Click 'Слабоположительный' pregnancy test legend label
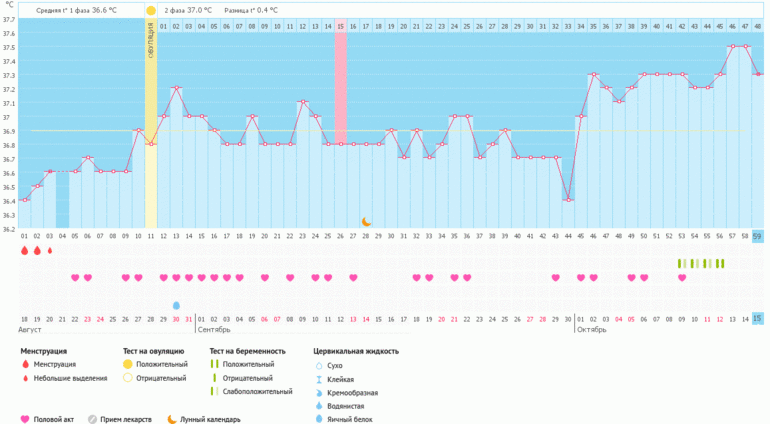770x424 pixels. (x=254, y=392)
